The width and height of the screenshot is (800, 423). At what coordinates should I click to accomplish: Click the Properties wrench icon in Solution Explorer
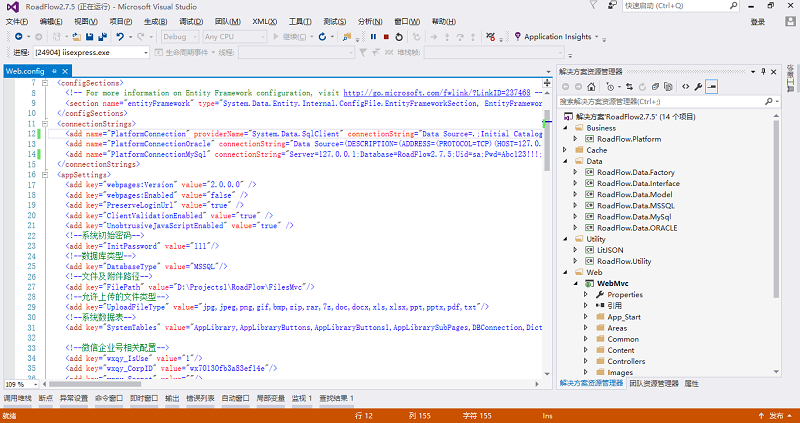pos(697,87)
